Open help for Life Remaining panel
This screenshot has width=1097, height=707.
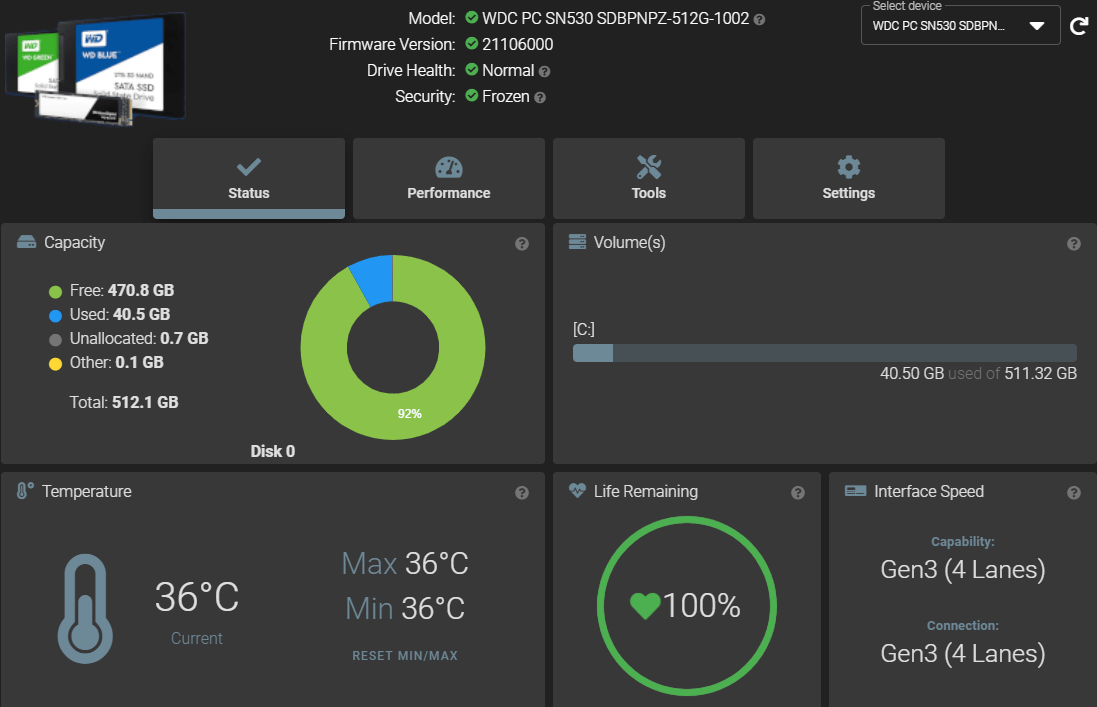pos(798,492)
